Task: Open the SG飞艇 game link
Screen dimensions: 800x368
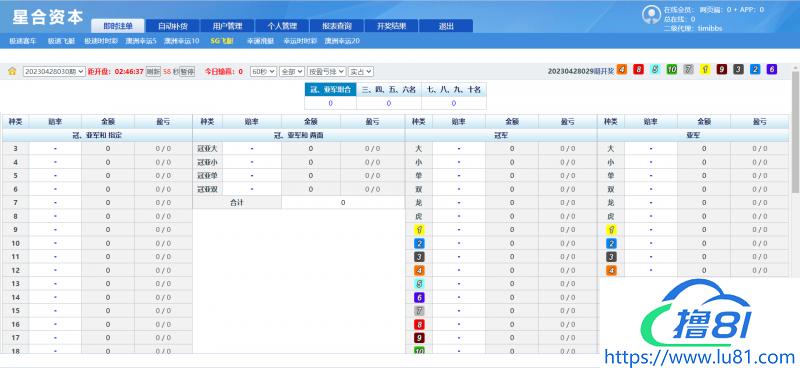Action: click(x=222, y=41)
